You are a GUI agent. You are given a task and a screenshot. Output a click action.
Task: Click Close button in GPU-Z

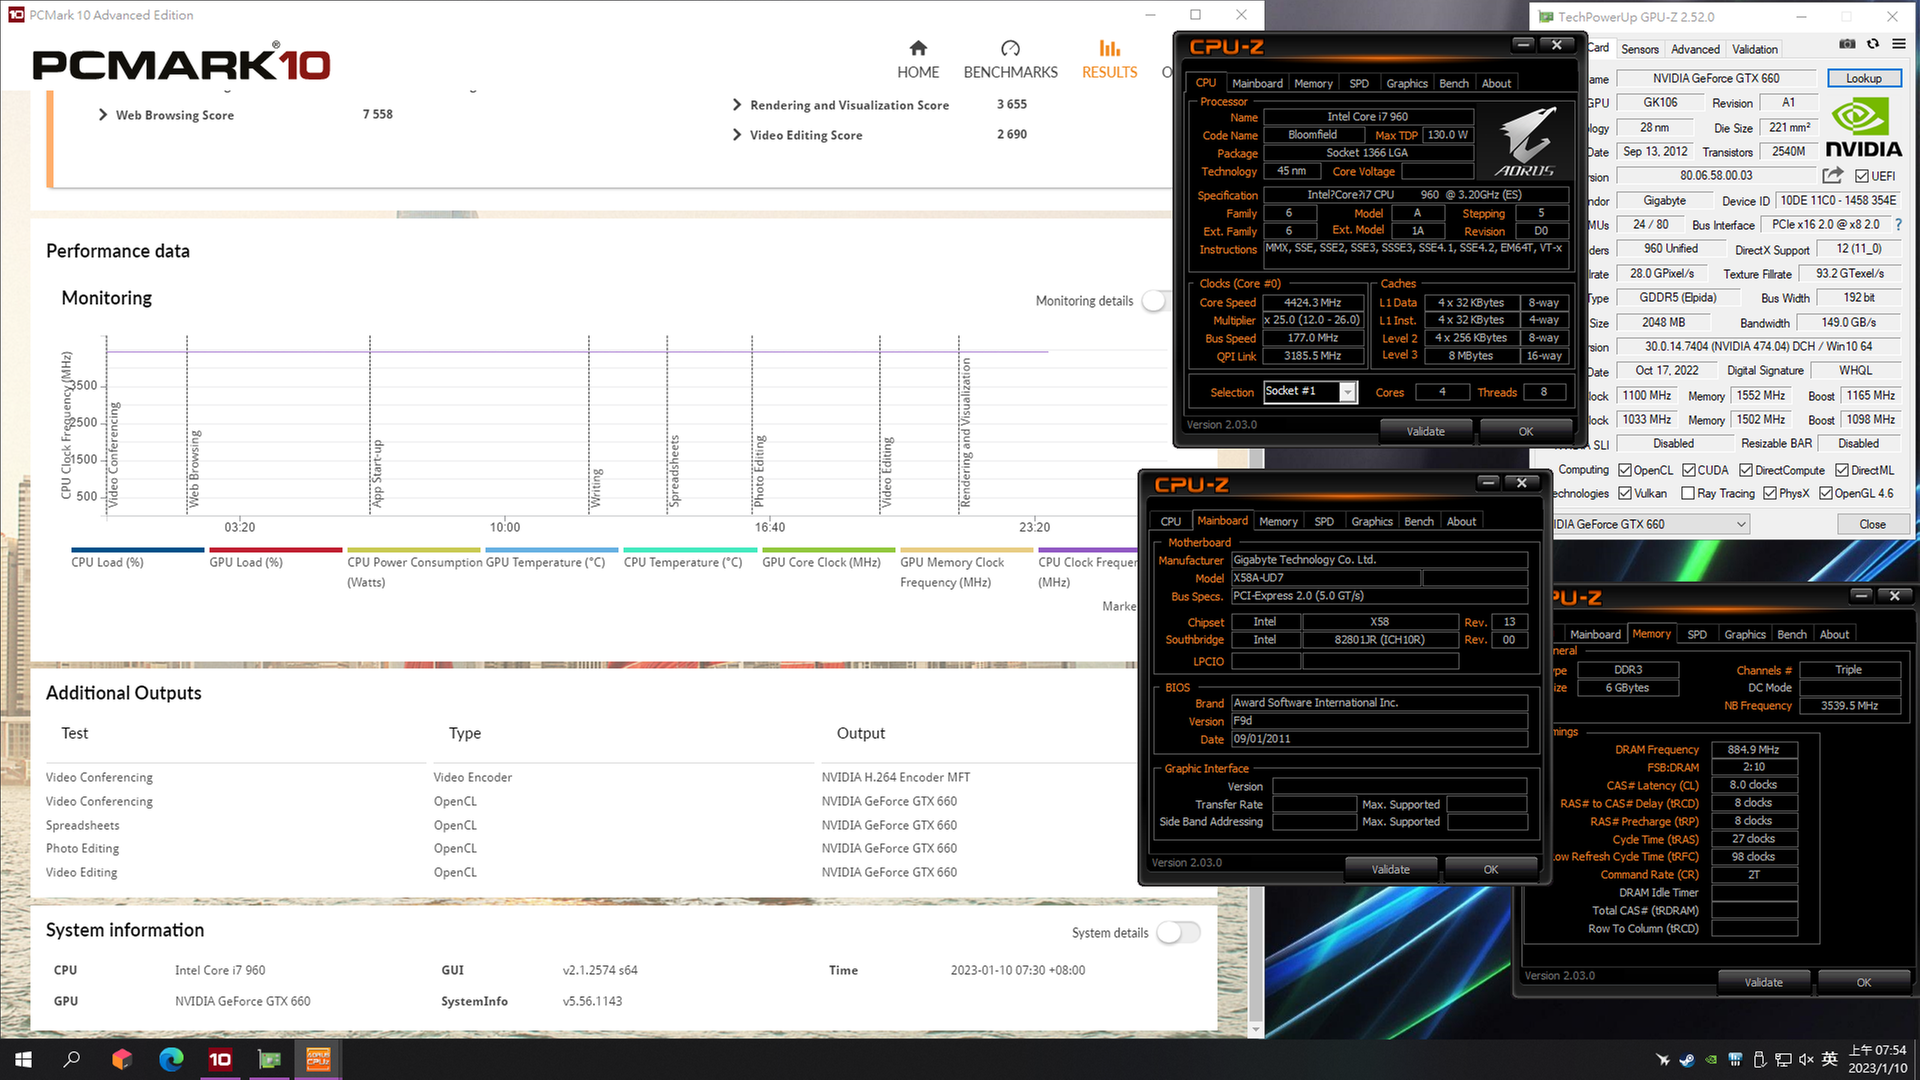1872,524
